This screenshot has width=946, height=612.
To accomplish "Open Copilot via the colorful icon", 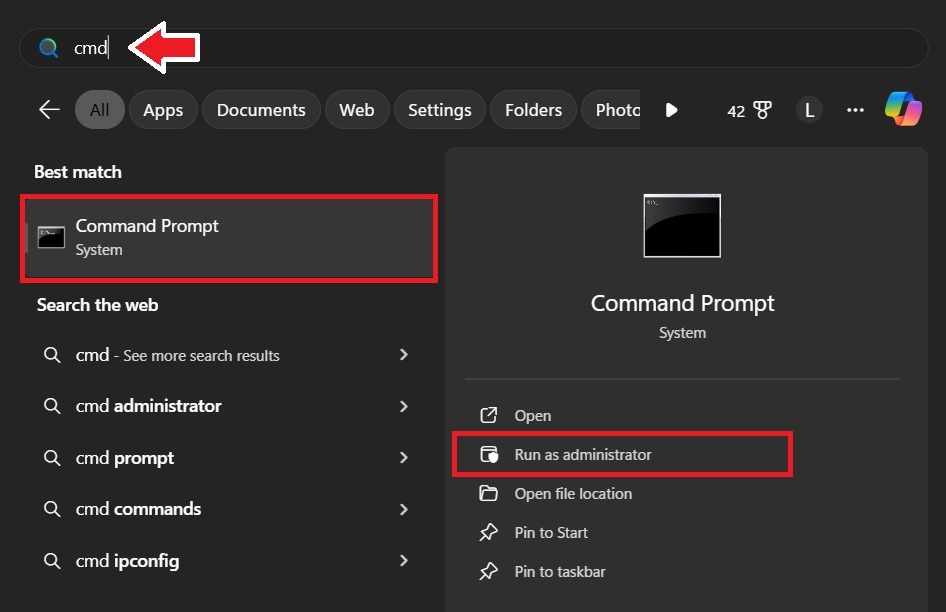I will coord(903,109).
